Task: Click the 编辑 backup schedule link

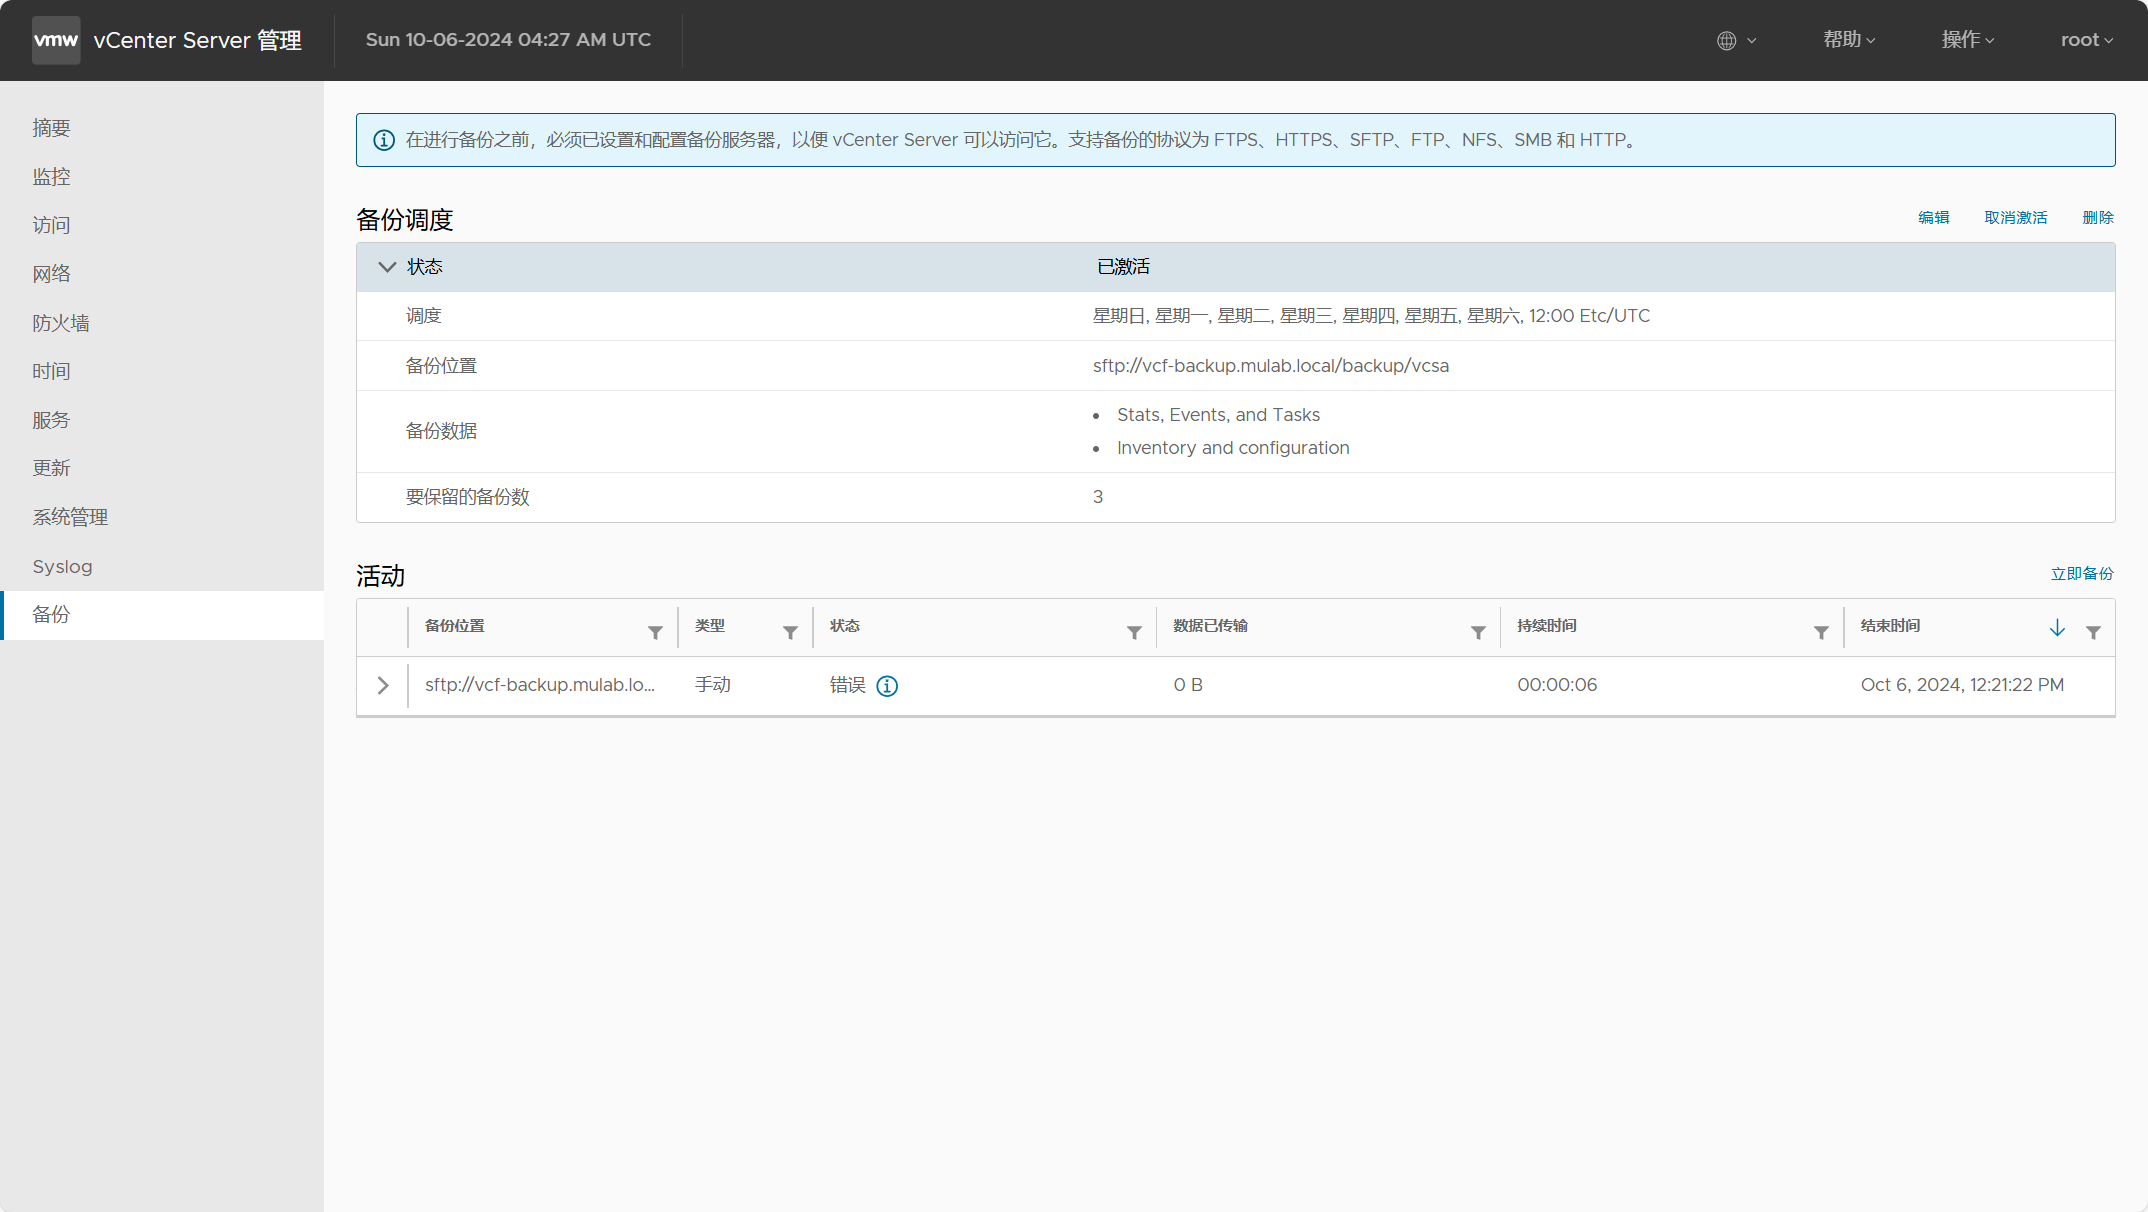Action: 1933,218
